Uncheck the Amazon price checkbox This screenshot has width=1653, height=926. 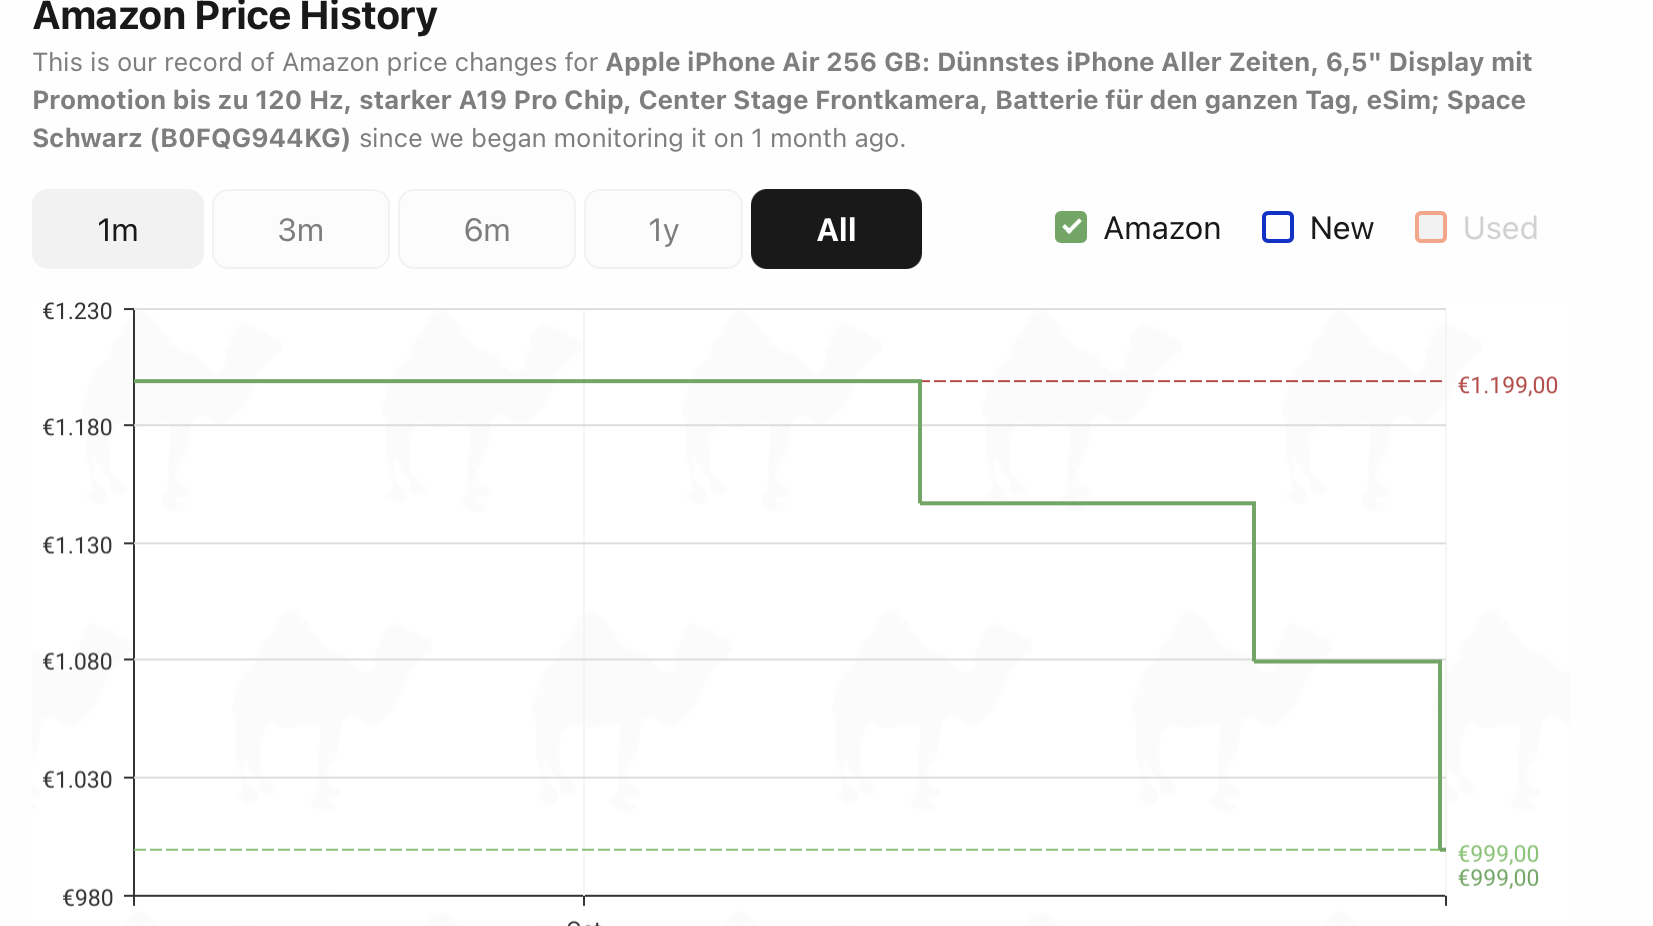(1071, 227)
